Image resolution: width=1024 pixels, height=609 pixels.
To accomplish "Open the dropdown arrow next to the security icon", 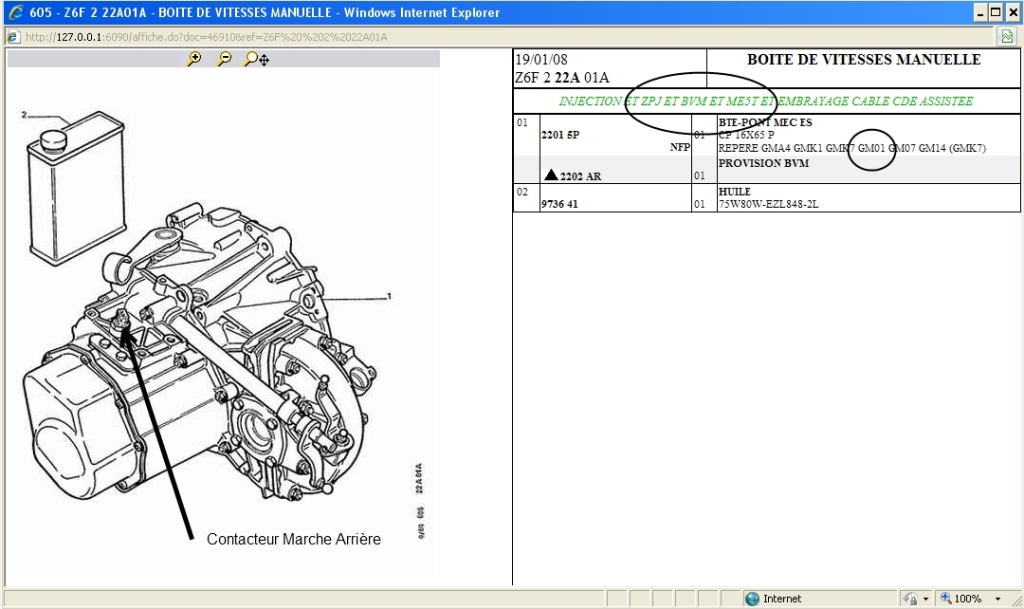I will click(x=927, y=598).
